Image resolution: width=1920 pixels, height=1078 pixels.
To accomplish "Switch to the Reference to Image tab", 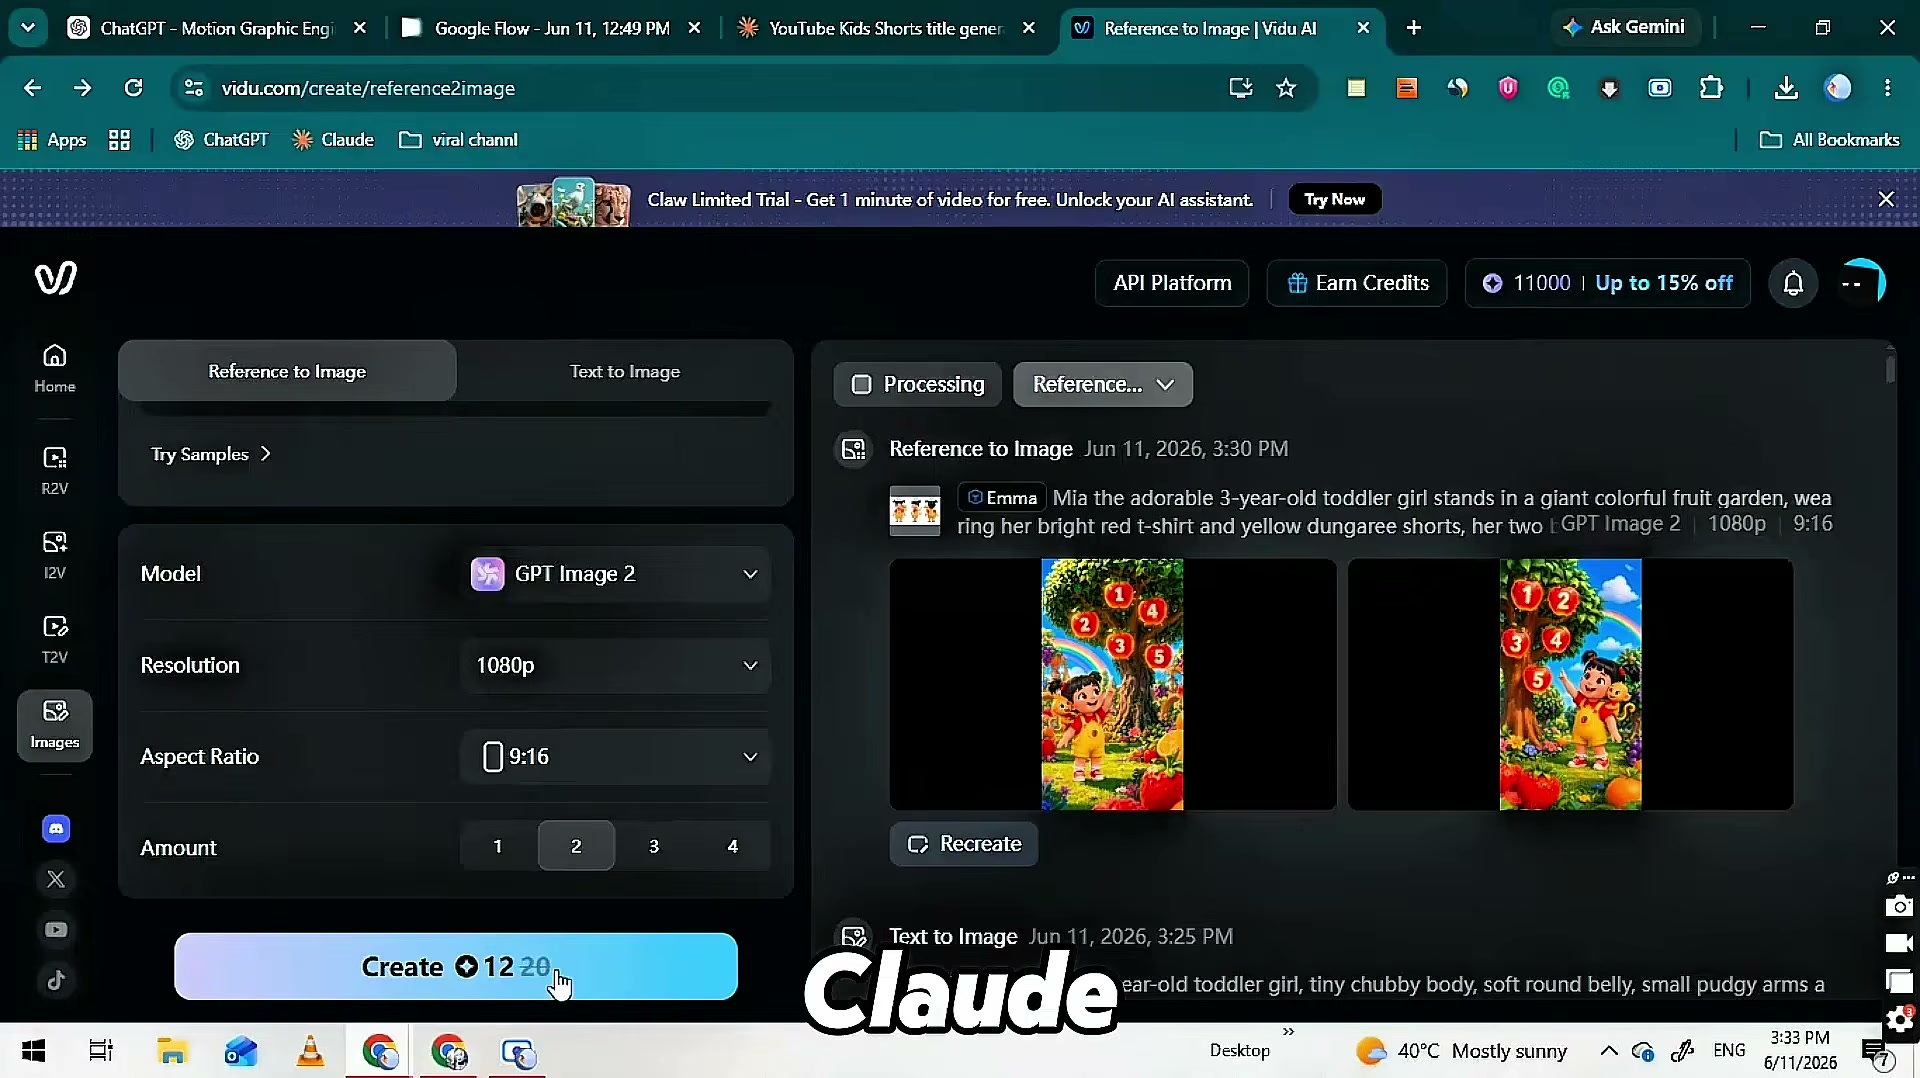I will [x=287, y=371].
